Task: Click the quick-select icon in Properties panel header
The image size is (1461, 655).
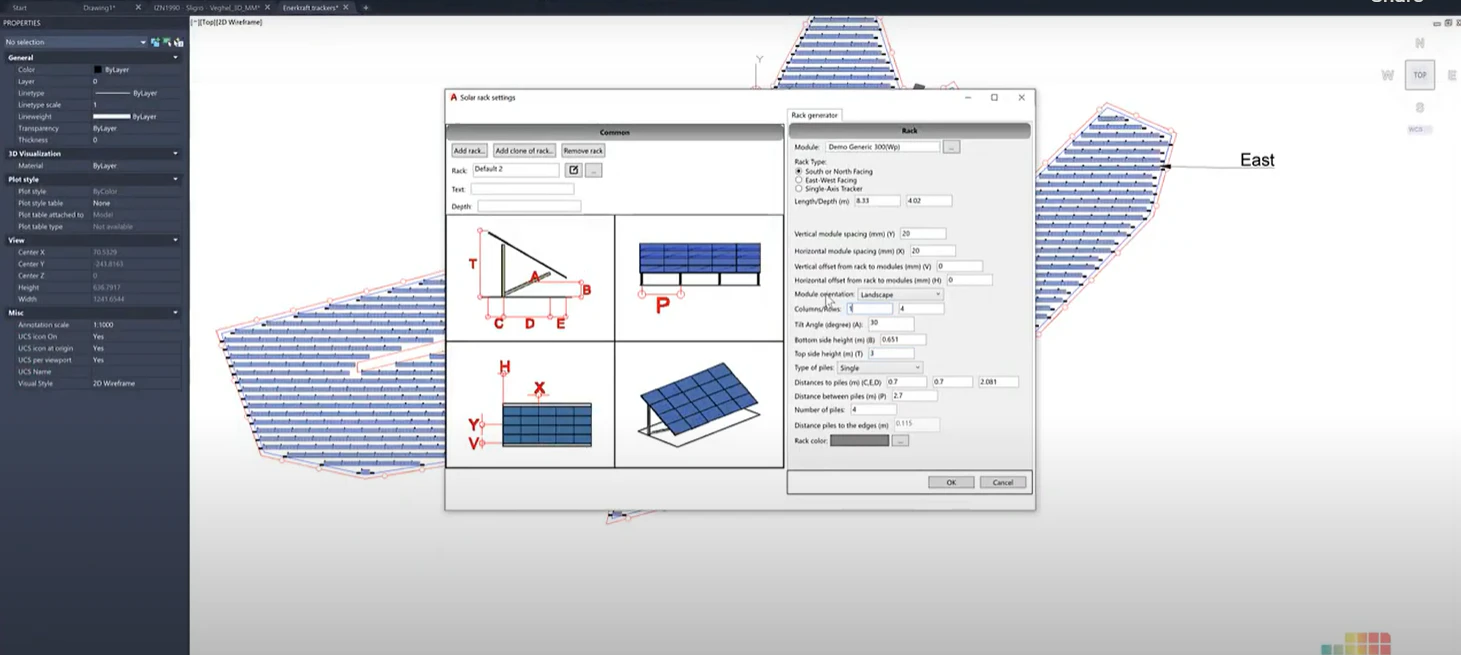Action: (180, 42)
